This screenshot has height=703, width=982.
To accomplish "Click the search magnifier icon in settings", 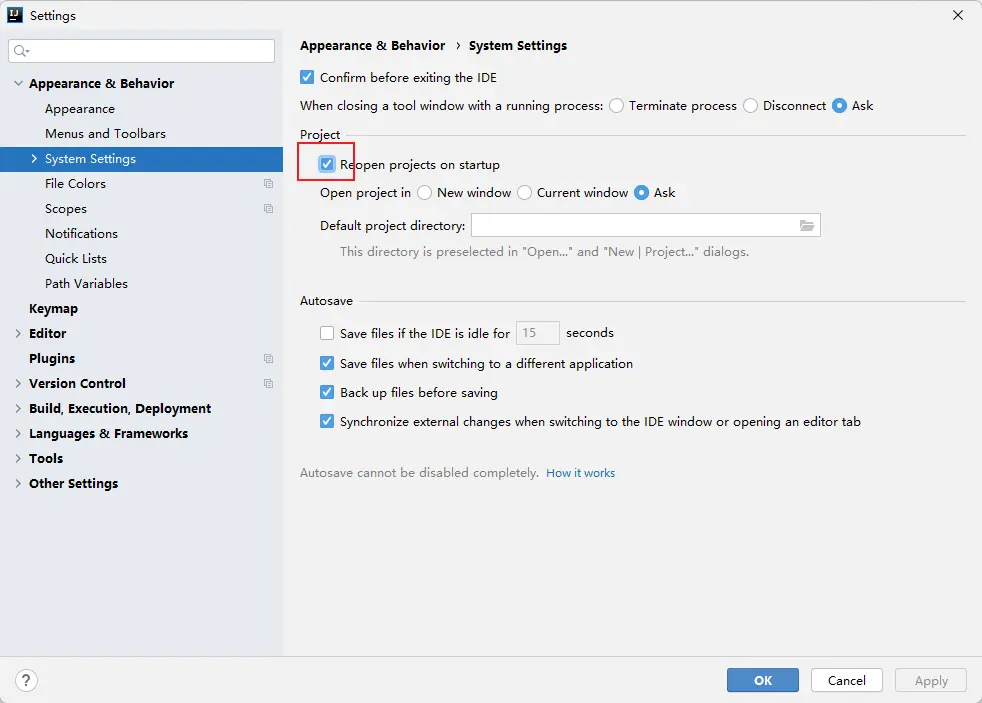I will [x=22, y=51].
